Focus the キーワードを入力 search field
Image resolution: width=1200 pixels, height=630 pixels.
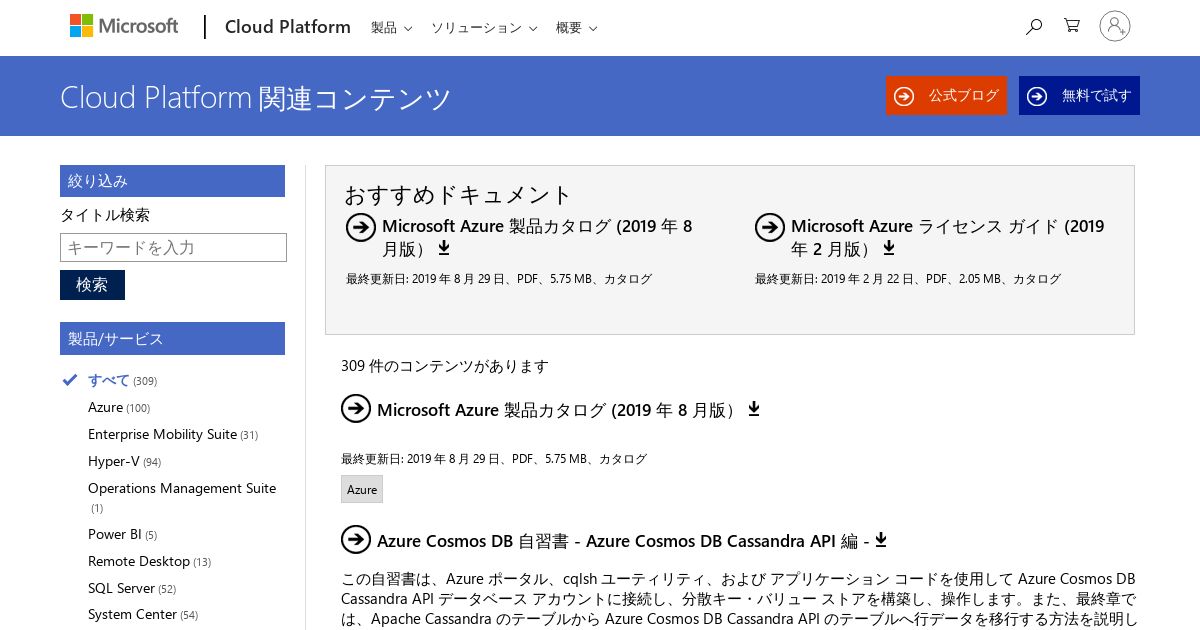173,248
